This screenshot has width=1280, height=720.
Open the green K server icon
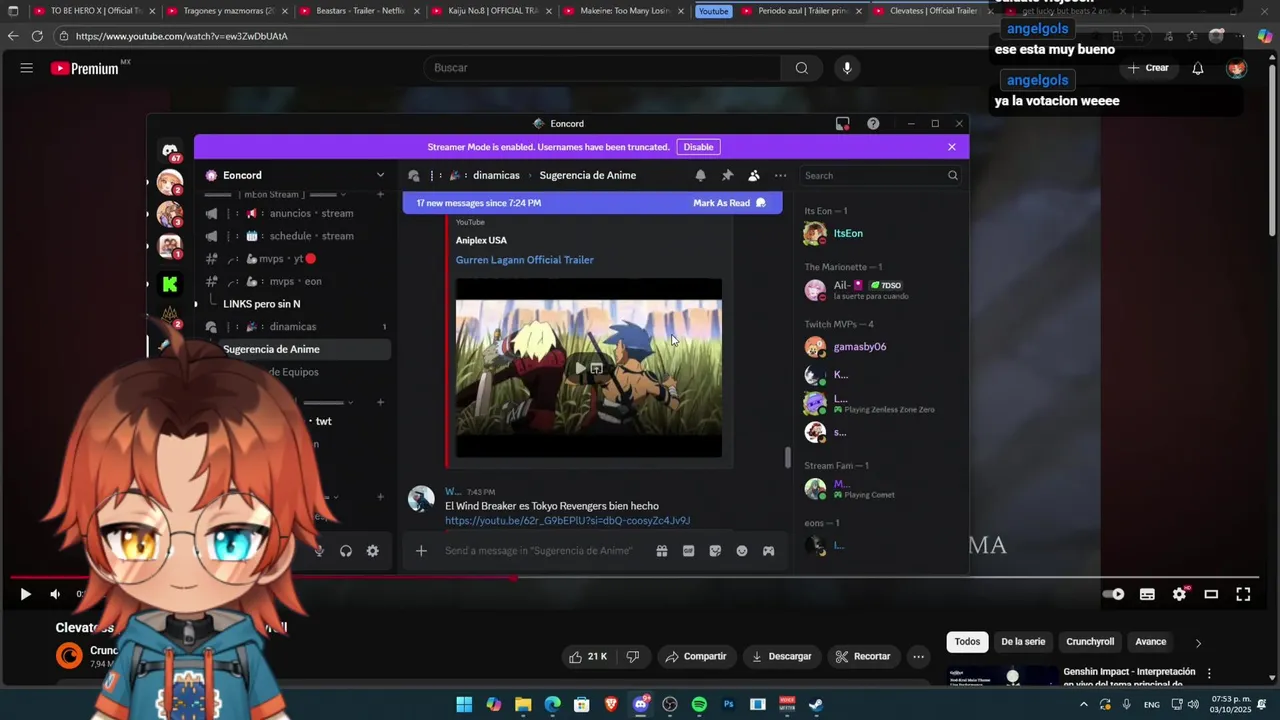(x=170, y=284)
